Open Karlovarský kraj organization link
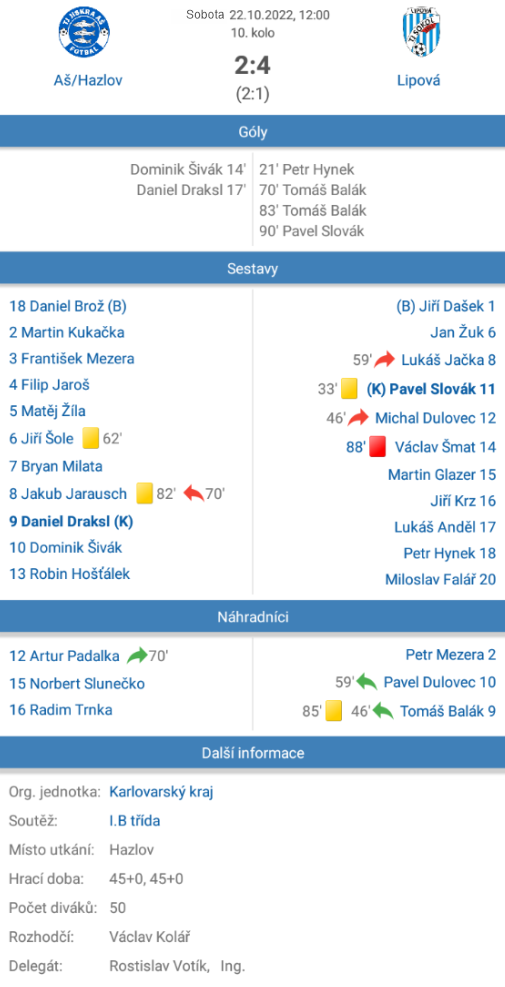 [161, 792]
